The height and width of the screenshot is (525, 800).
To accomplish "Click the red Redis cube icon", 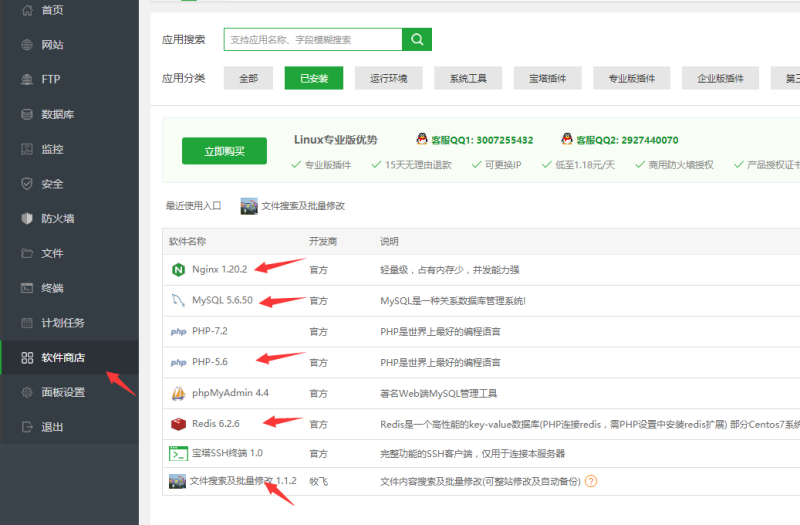I will pos(178,424).
